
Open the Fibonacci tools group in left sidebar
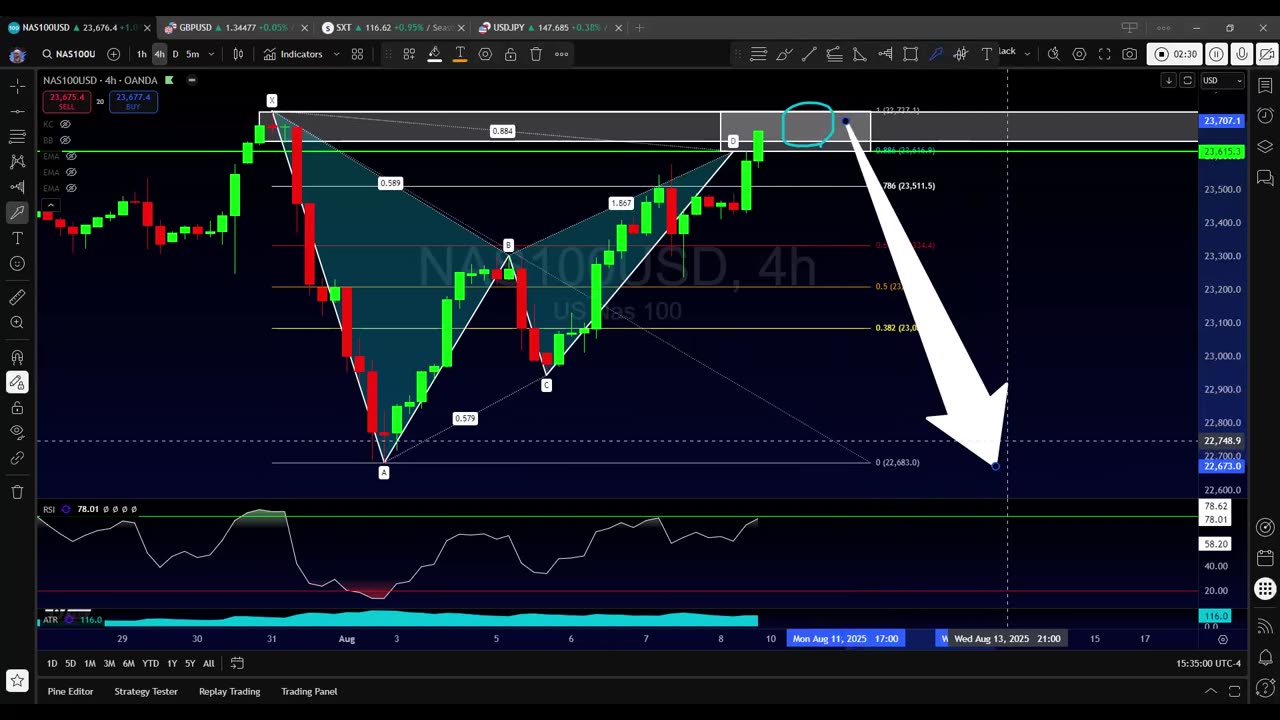click(17, 136)
